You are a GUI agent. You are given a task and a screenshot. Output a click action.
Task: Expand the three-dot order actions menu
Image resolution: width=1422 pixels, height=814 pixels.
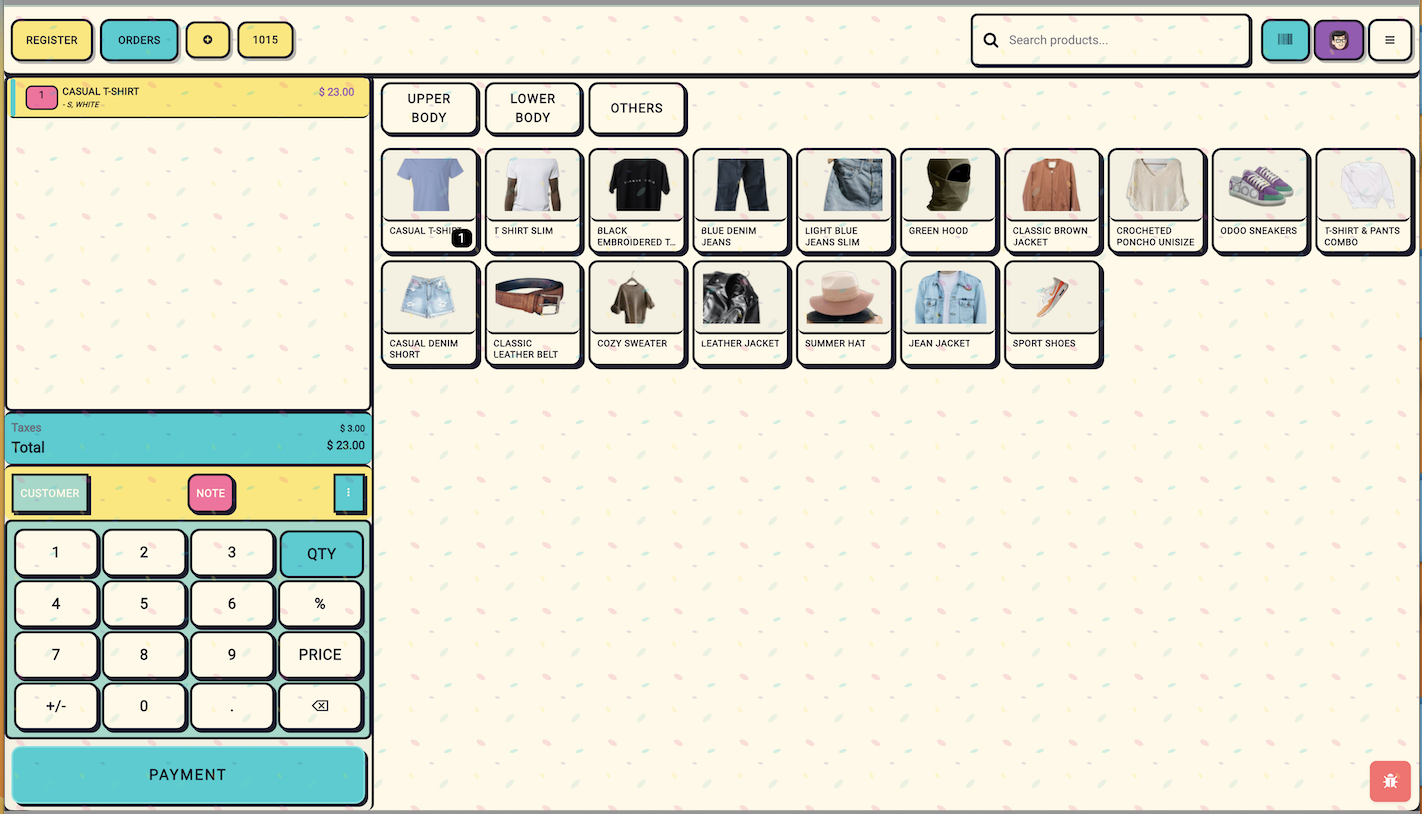tap(349, 493)
